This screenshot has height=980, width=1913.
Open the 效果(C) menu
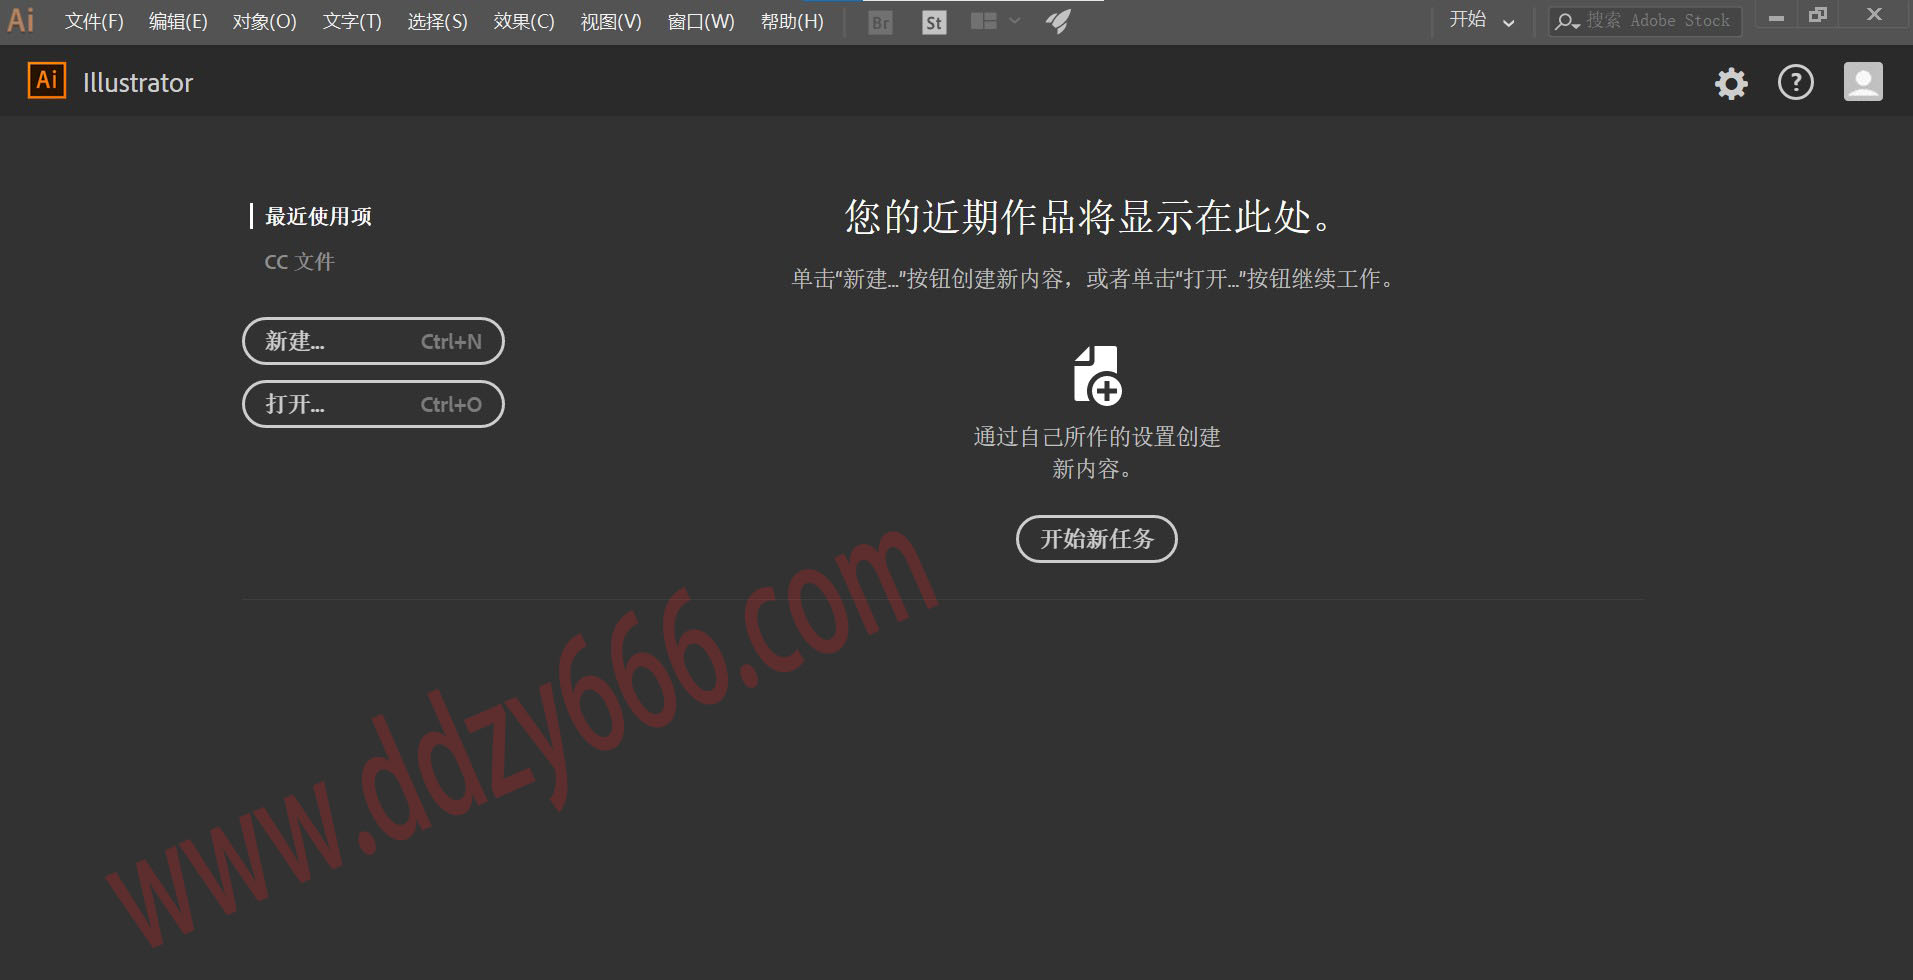[x=523, y=21]
